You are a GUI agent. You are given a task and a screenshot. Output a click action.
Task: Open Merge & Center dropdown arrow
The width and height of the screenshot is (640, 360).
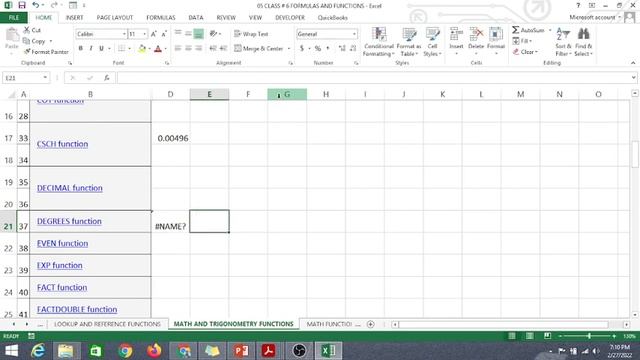(x=289, y=49)
